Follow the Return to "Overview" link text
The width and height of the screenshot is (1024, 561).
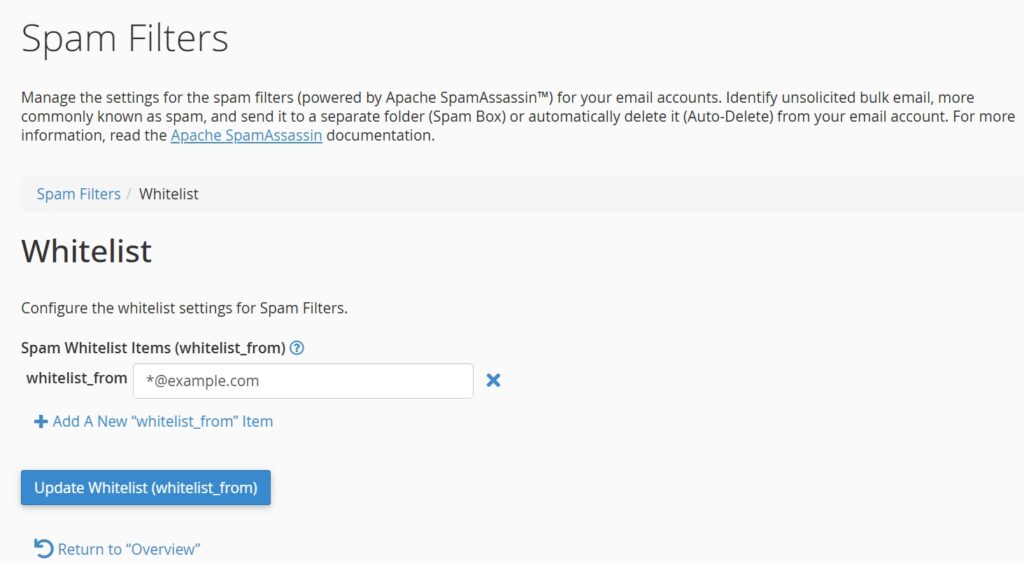tap(130, 549)
